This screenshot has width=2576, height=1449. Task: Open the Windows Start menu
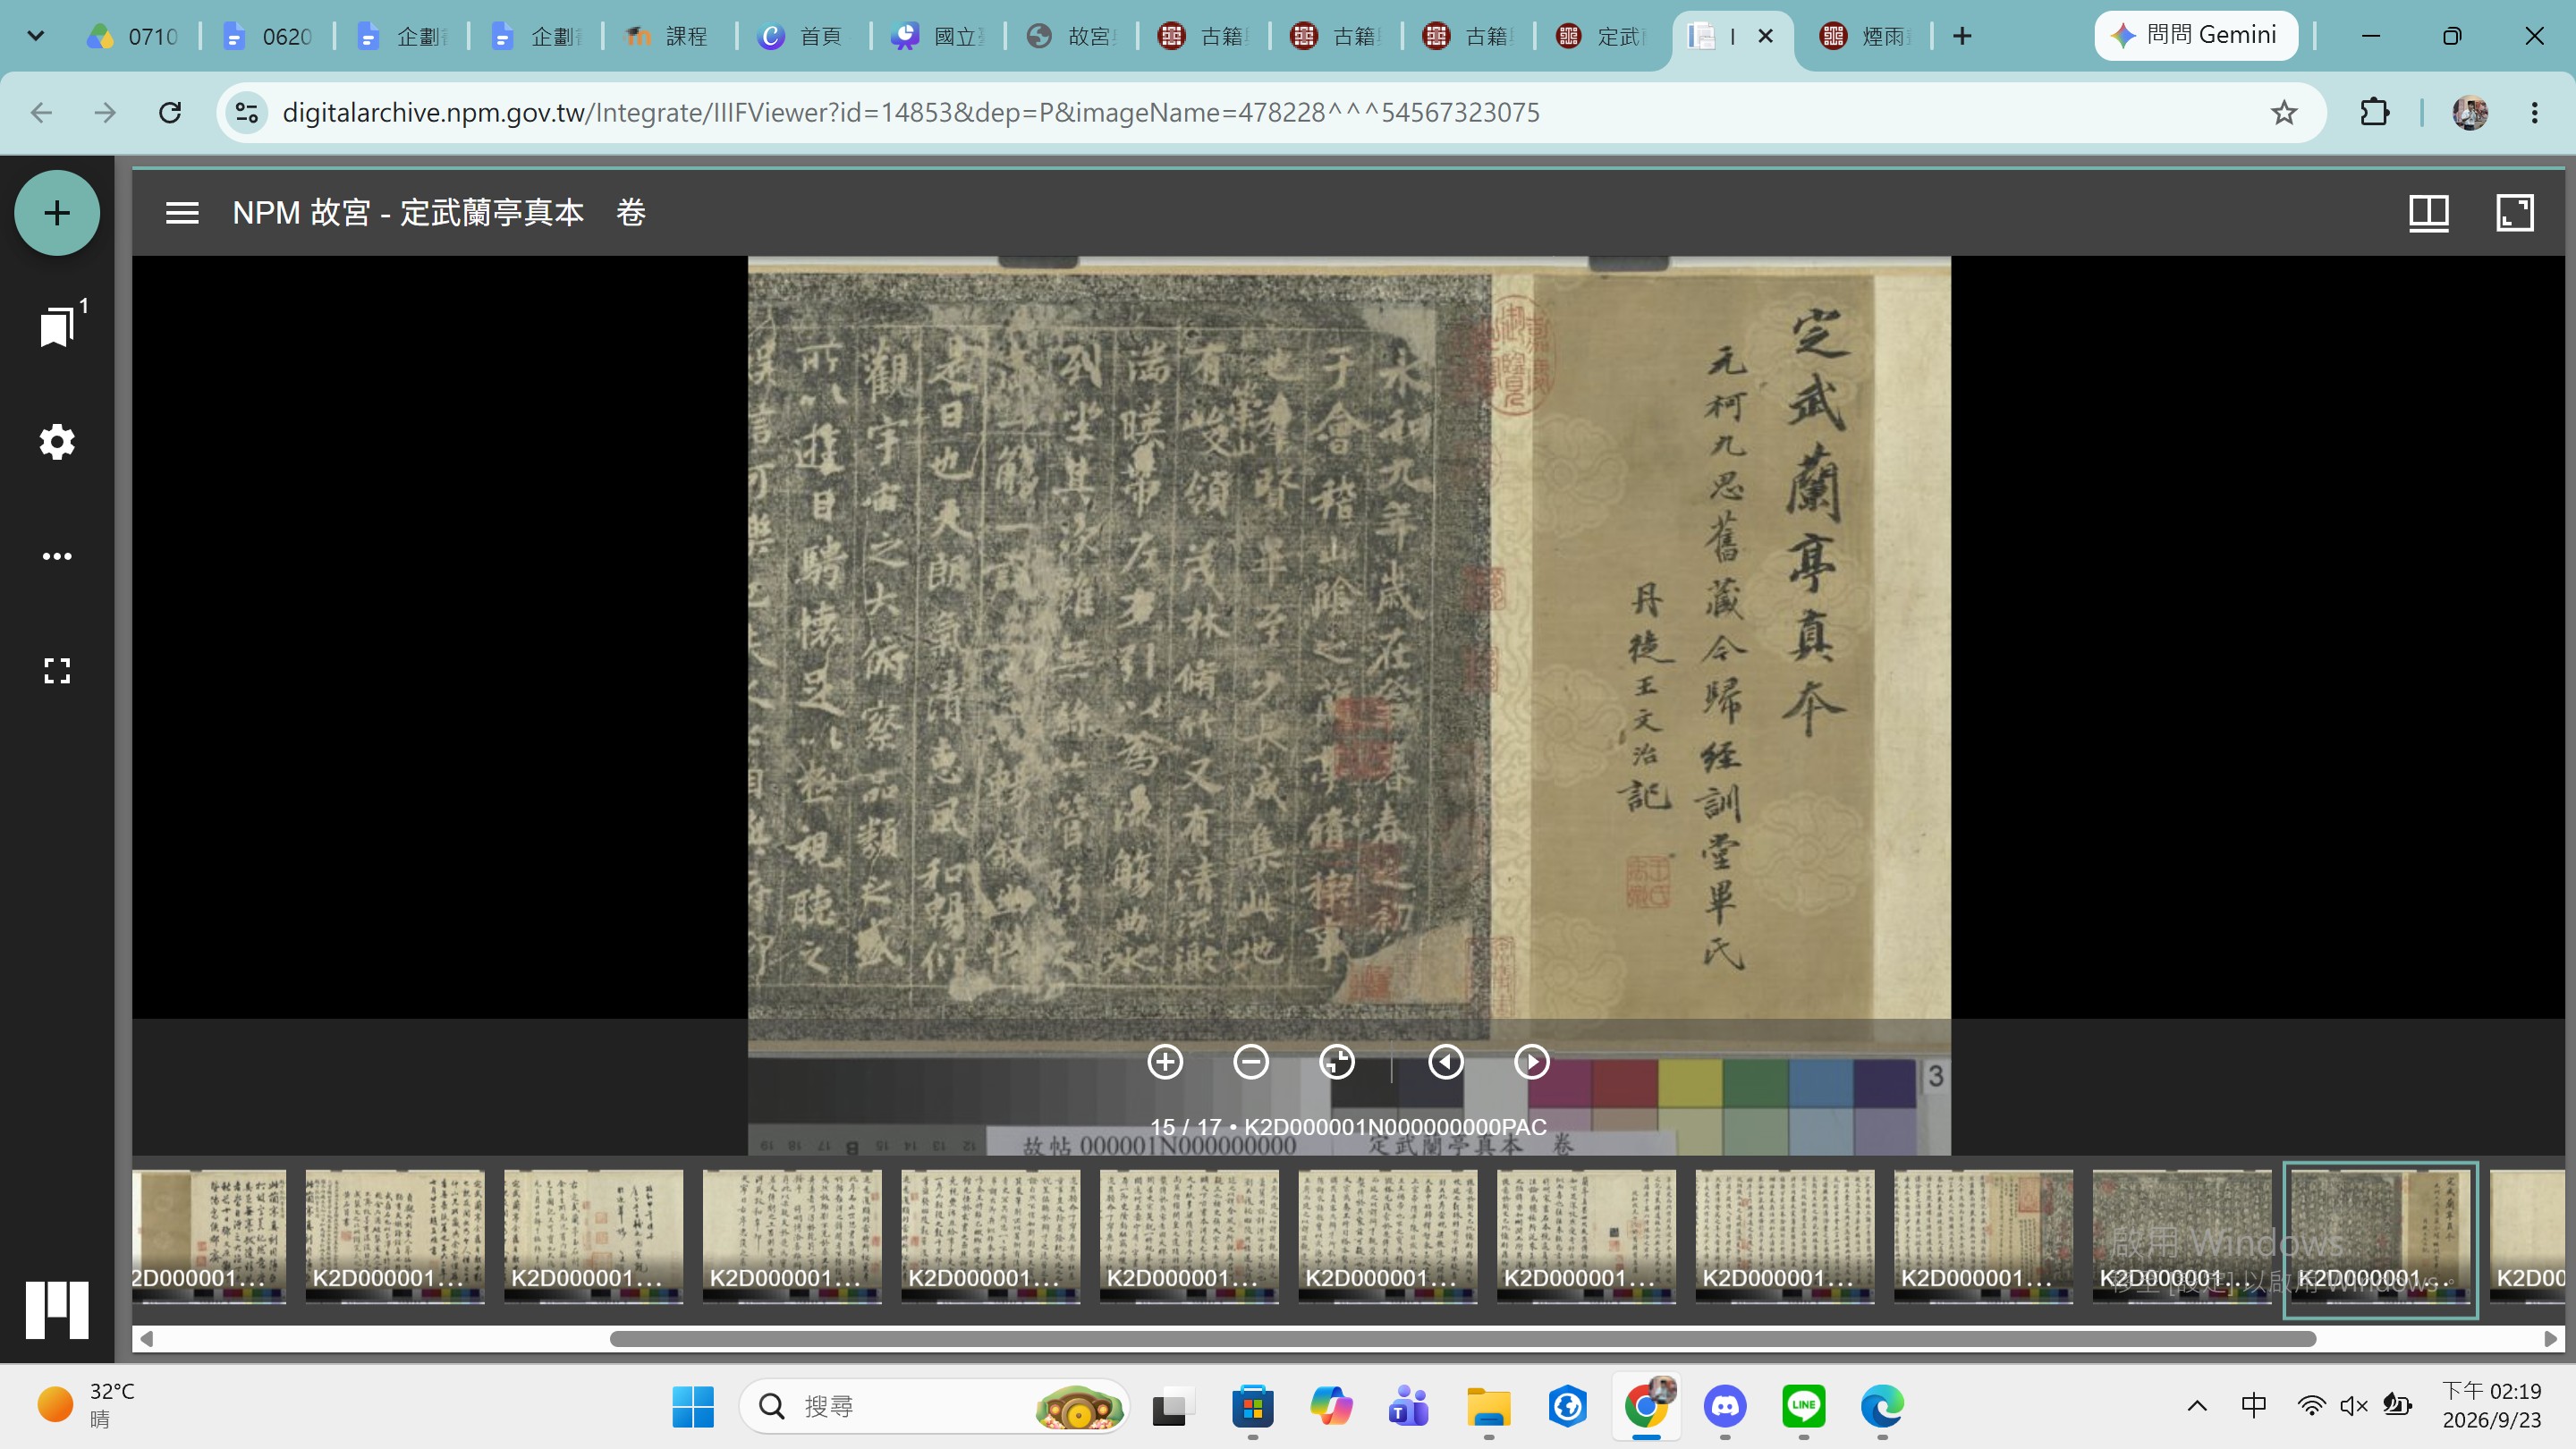coord(693,1407)
